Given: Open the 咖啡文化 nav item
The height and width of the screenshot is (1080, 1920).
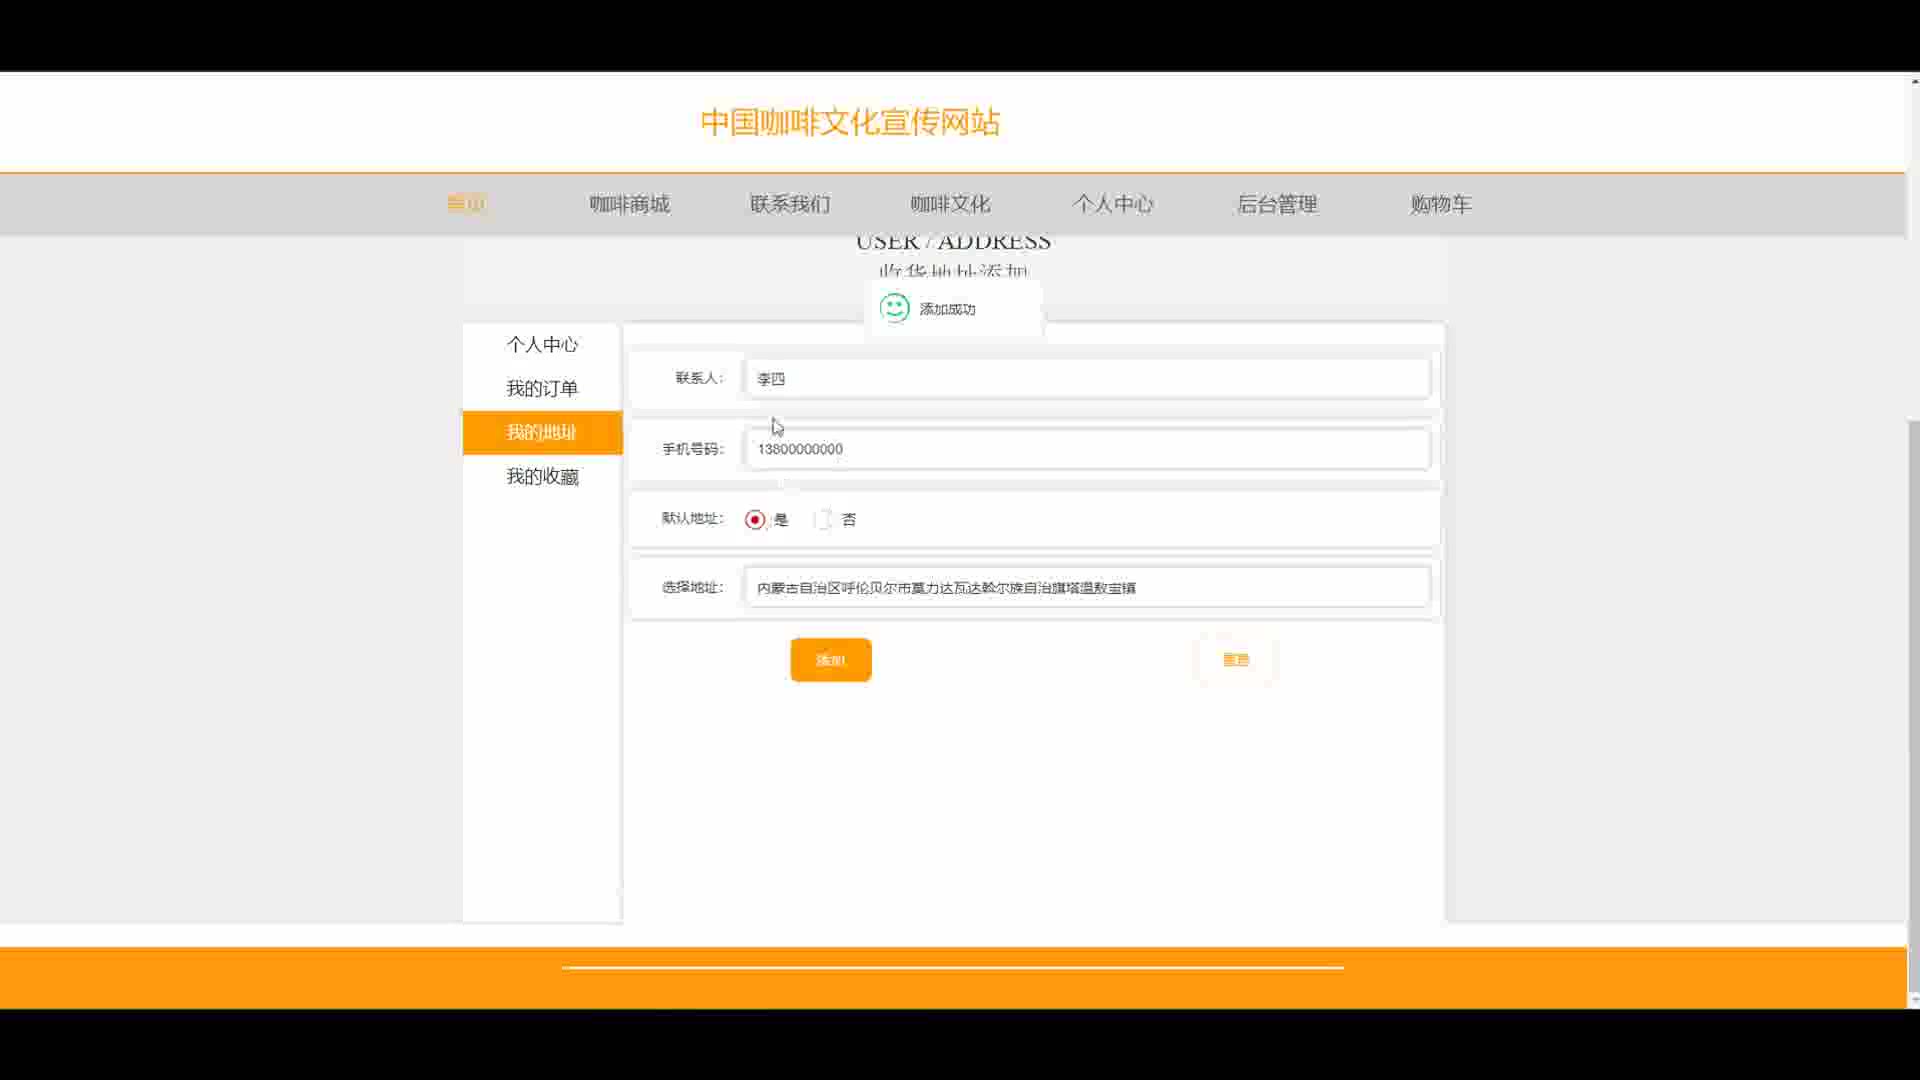Looking at the screenshot, I should [950, 204].
